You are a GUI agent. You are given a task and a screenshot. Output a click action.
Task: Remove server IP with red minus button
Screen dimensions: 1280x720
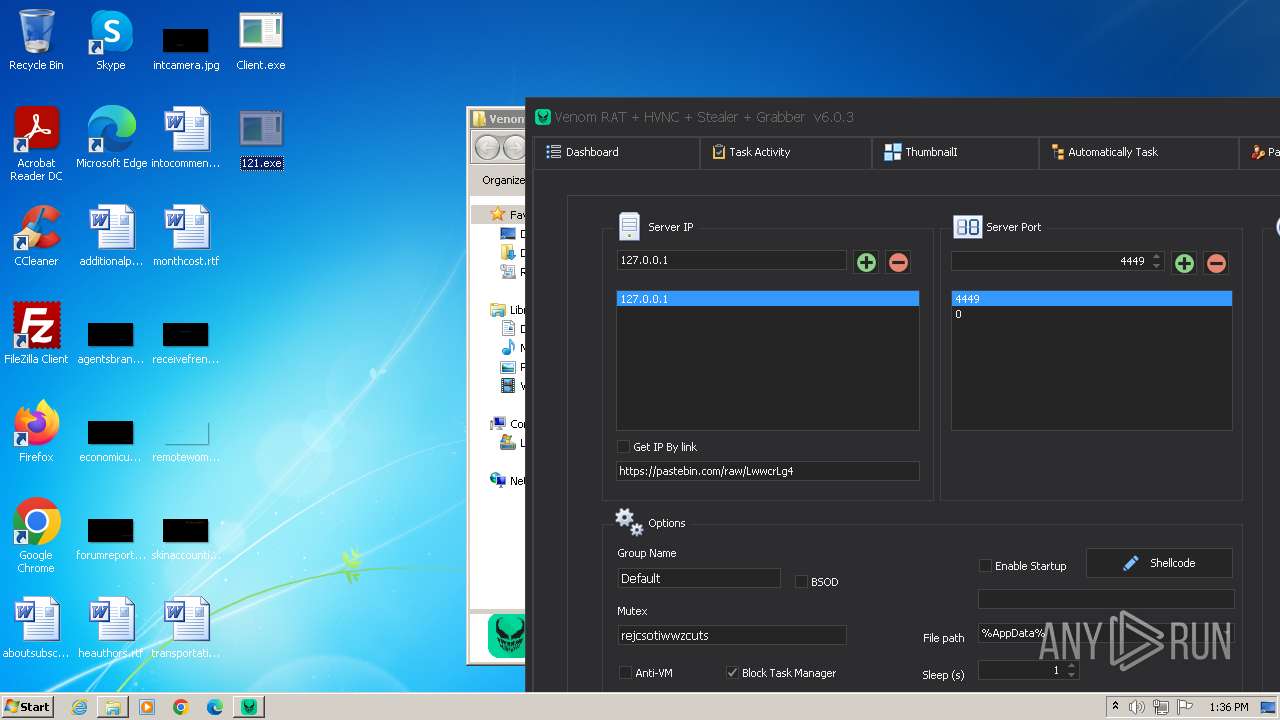click(x=898, y=262)
